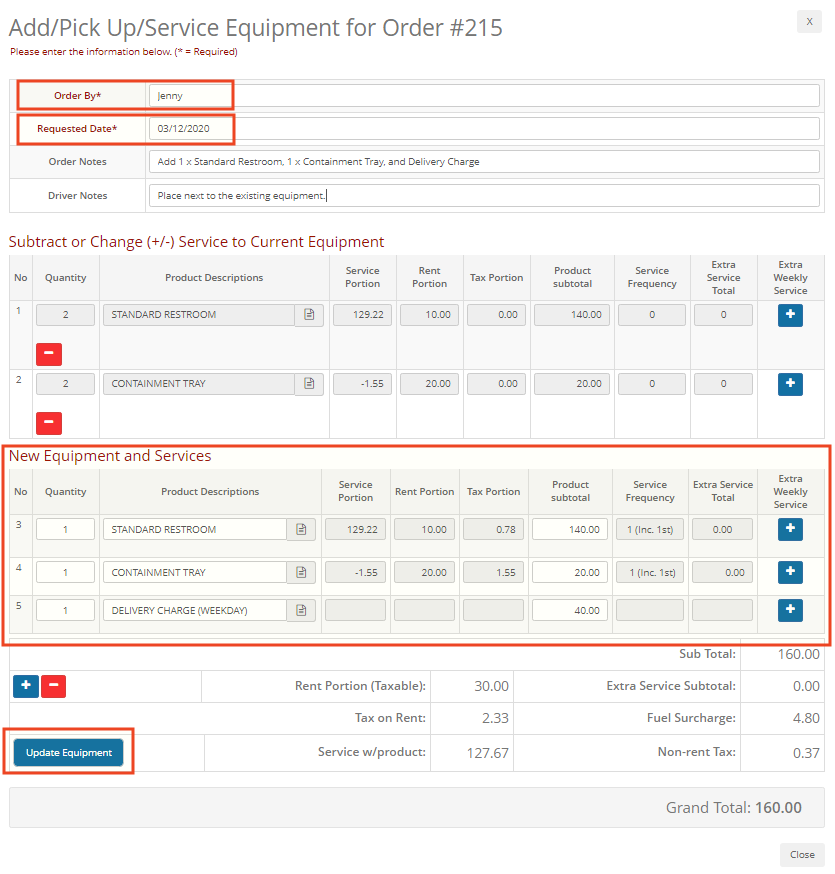
Task: Remove existing Containment Tray with red minus
Action: point(49,423)
